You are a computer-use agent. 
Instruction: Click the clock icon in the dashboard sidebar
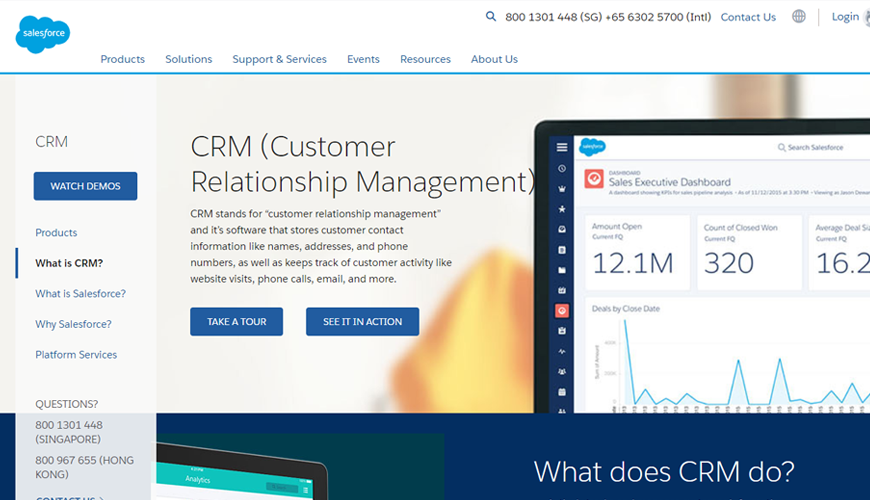tap(562, 169)
